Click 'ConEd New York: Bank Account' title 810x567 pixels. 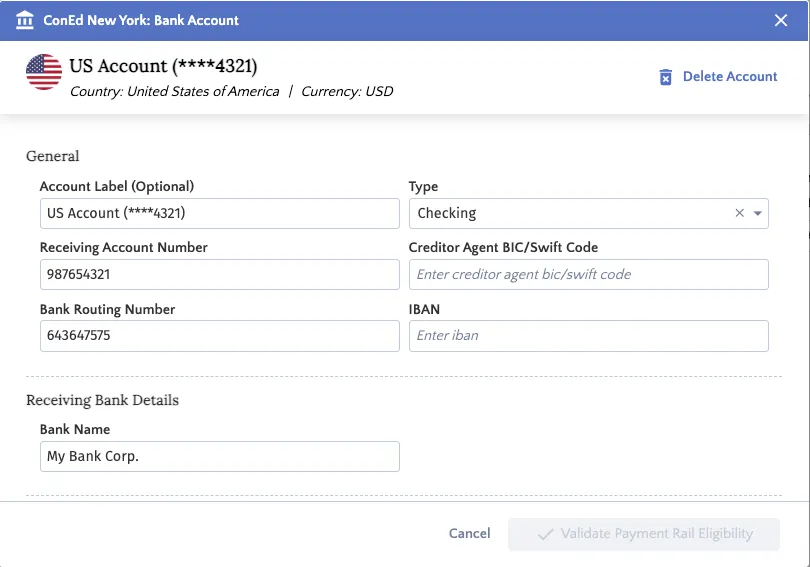tap(141, 20)
